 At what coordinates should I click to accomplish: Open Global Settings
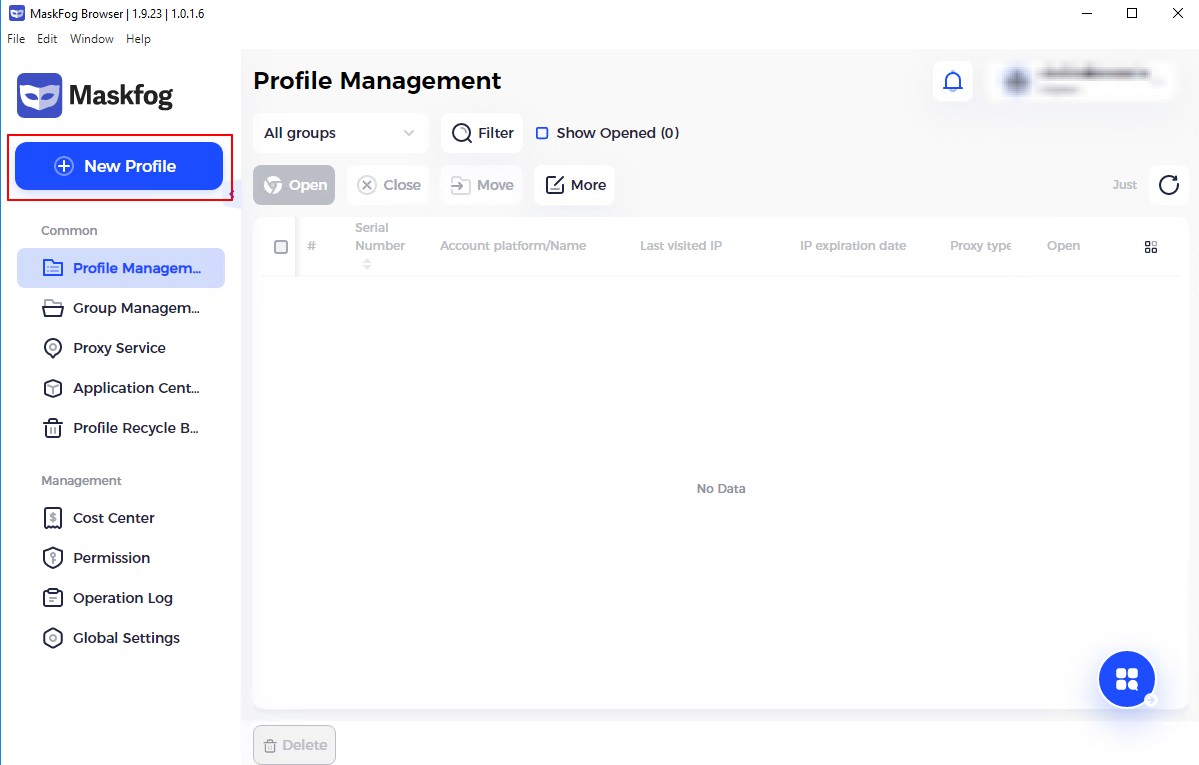[121, 638]
